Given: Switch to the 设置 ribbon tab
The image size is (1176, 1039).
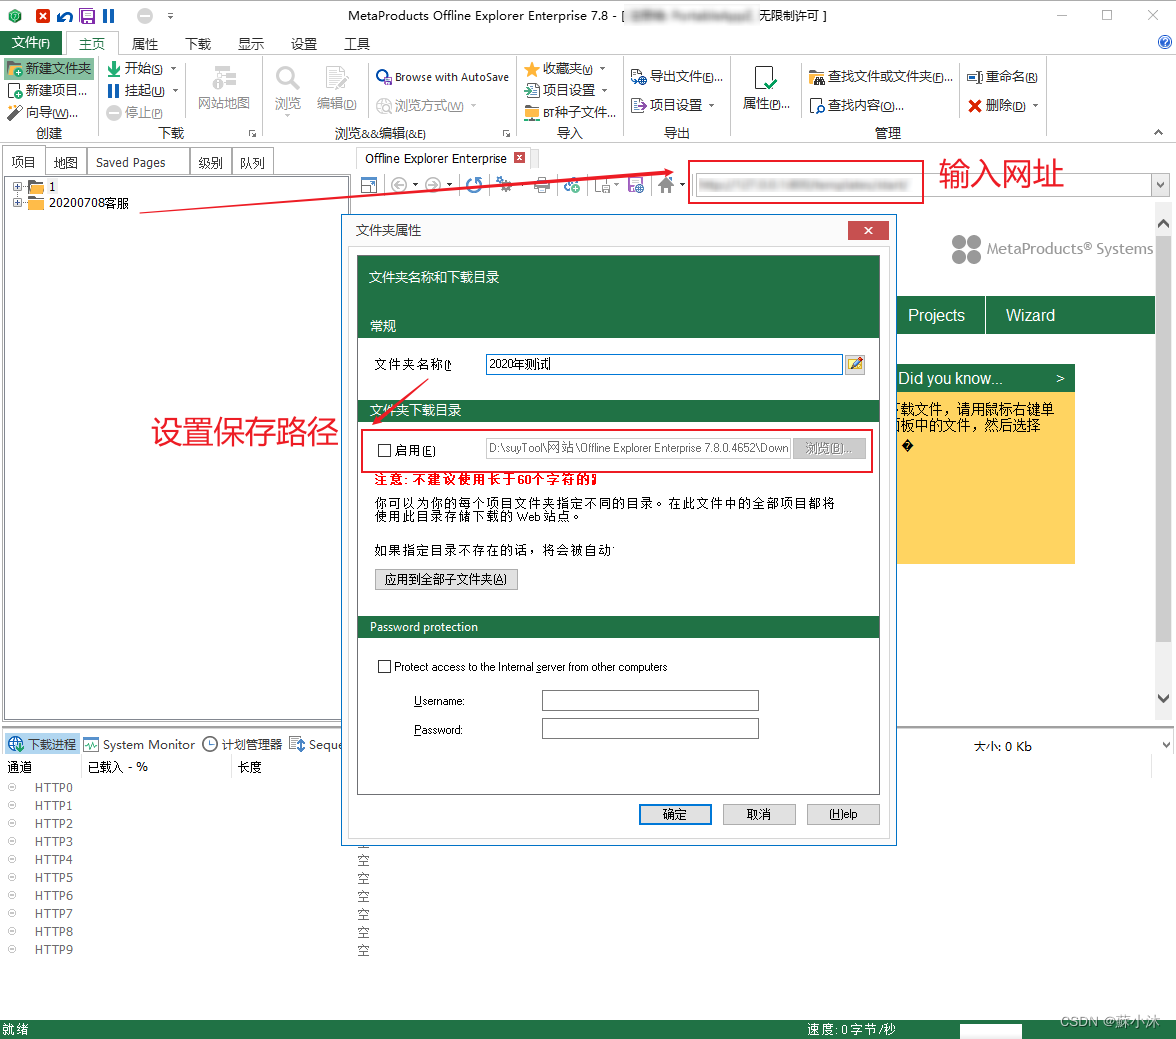Looking at the screenshot, I should click(304, 44).
